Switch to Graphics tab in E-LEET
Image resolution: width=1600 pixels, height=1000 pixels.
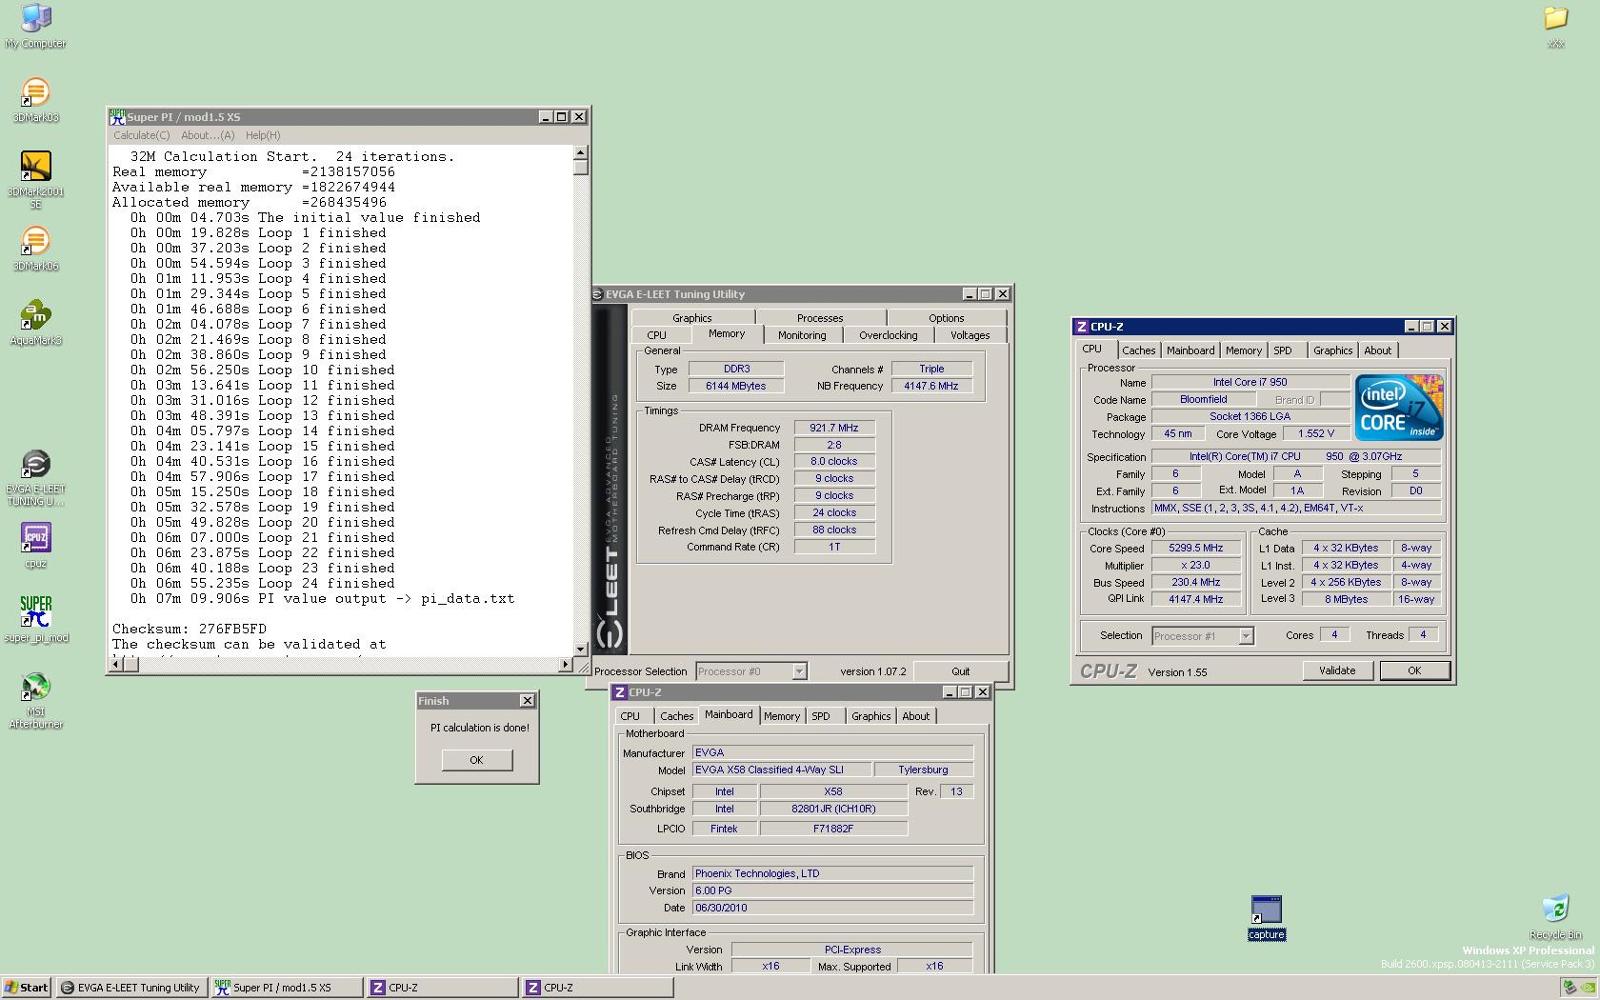click(x=692, y=318)
